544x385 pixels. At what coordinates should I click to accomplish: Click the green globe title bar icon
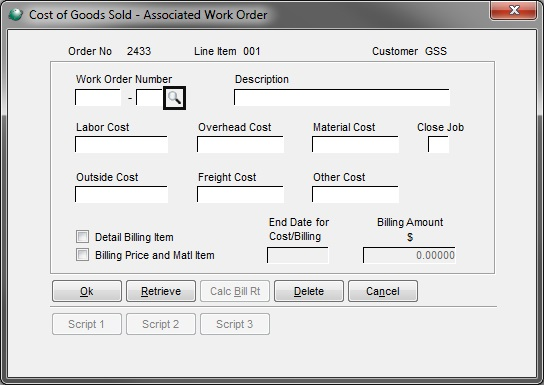coord(15,15)
